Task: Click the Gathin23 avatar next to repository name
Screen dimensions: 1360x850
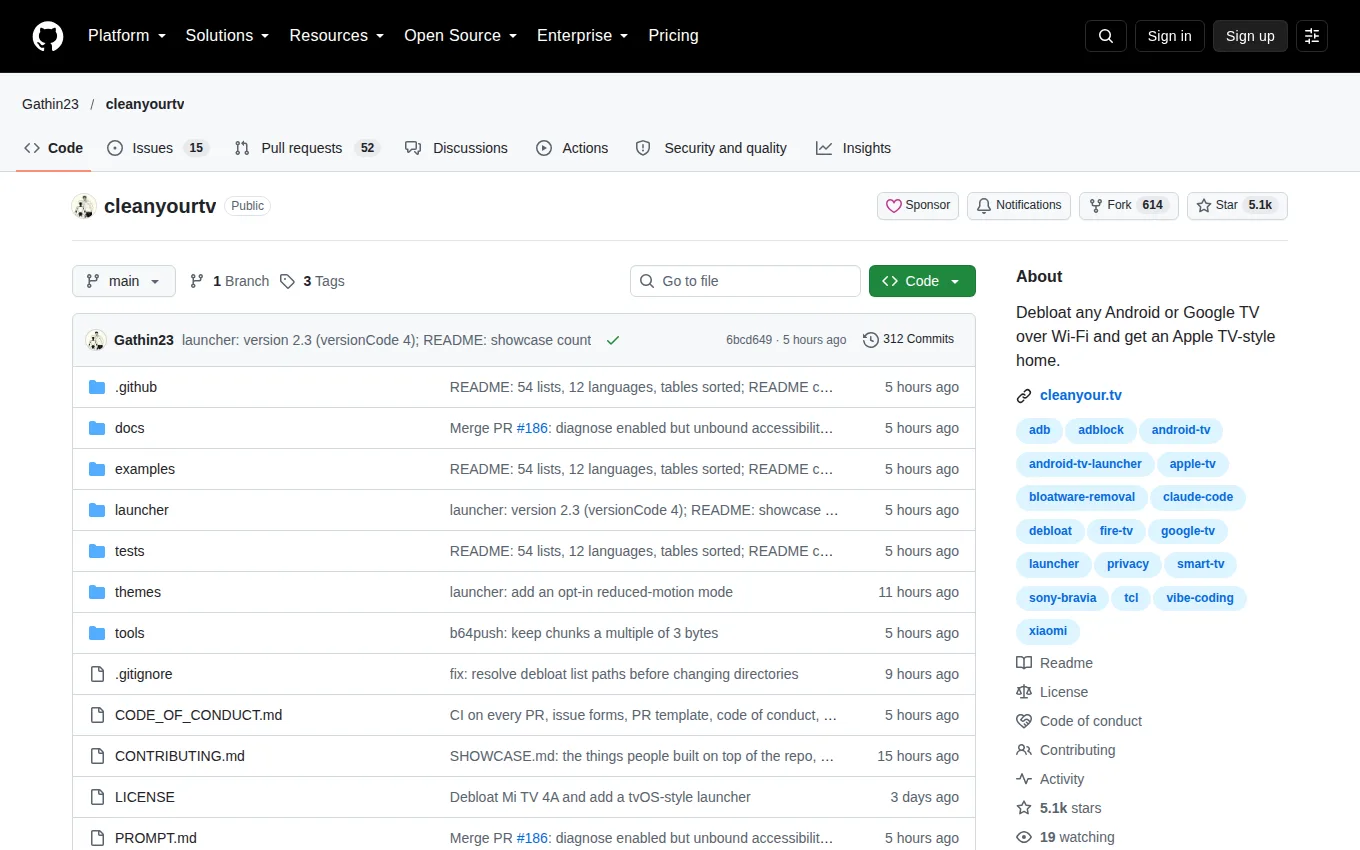Action: (84, 206)
